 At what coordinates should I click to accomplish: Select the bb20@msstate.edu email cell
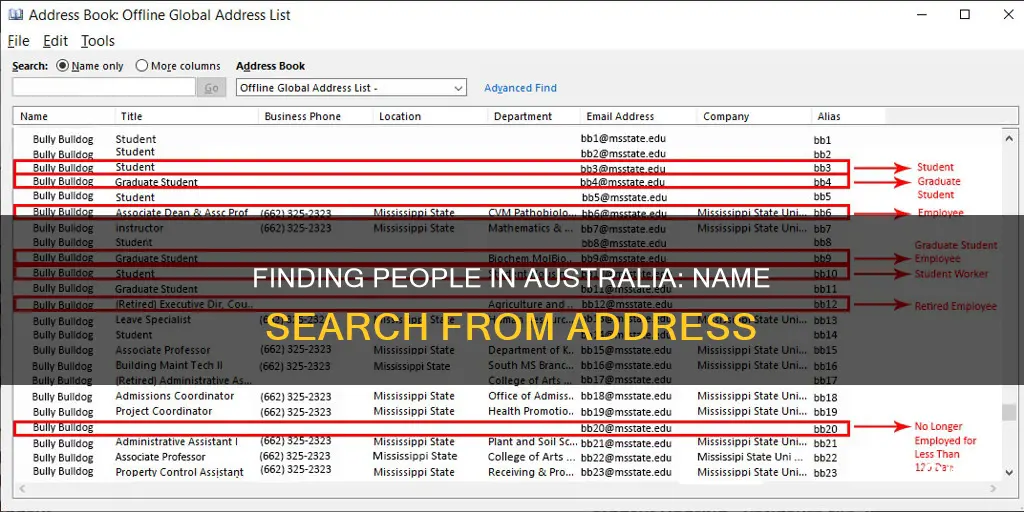(626, 428)
